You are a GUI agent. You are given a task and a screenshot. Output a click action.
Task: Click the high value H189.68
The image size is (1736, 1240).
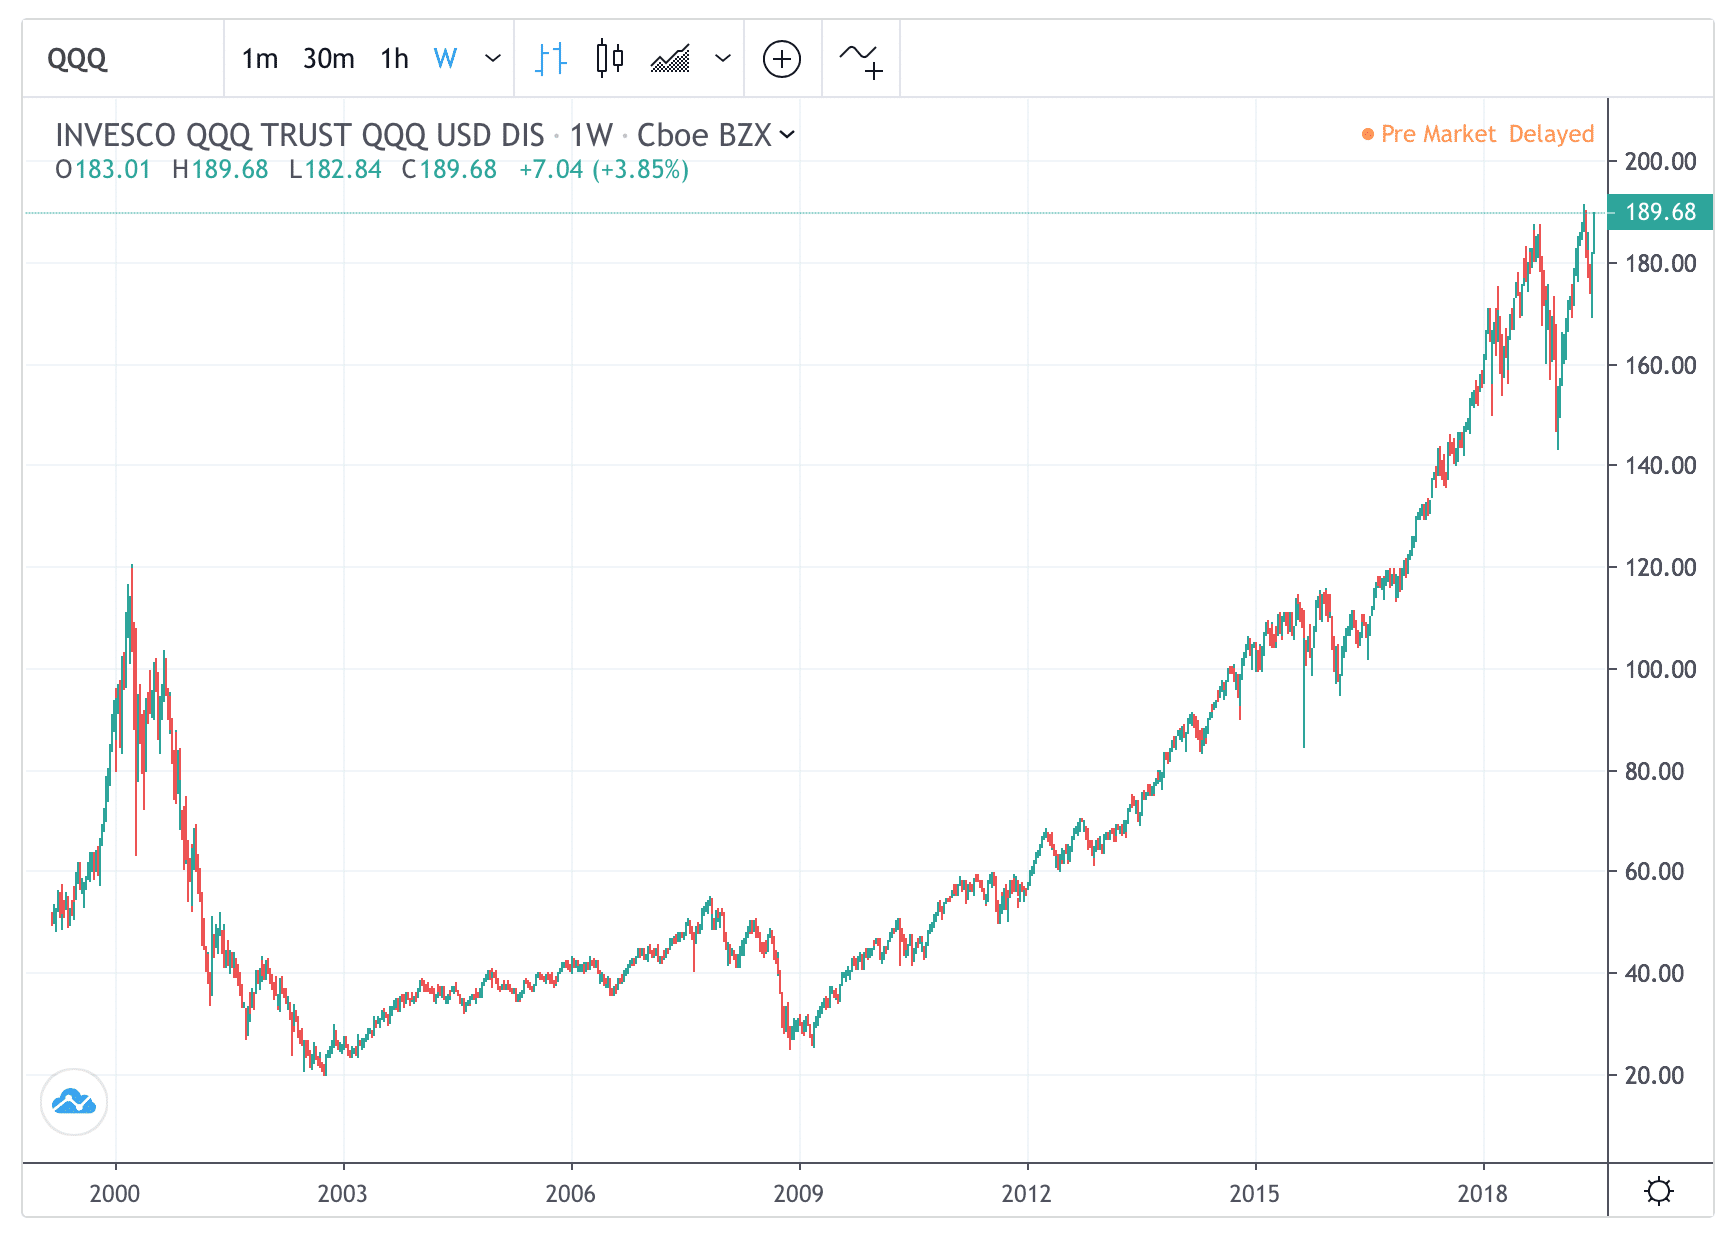220,169
